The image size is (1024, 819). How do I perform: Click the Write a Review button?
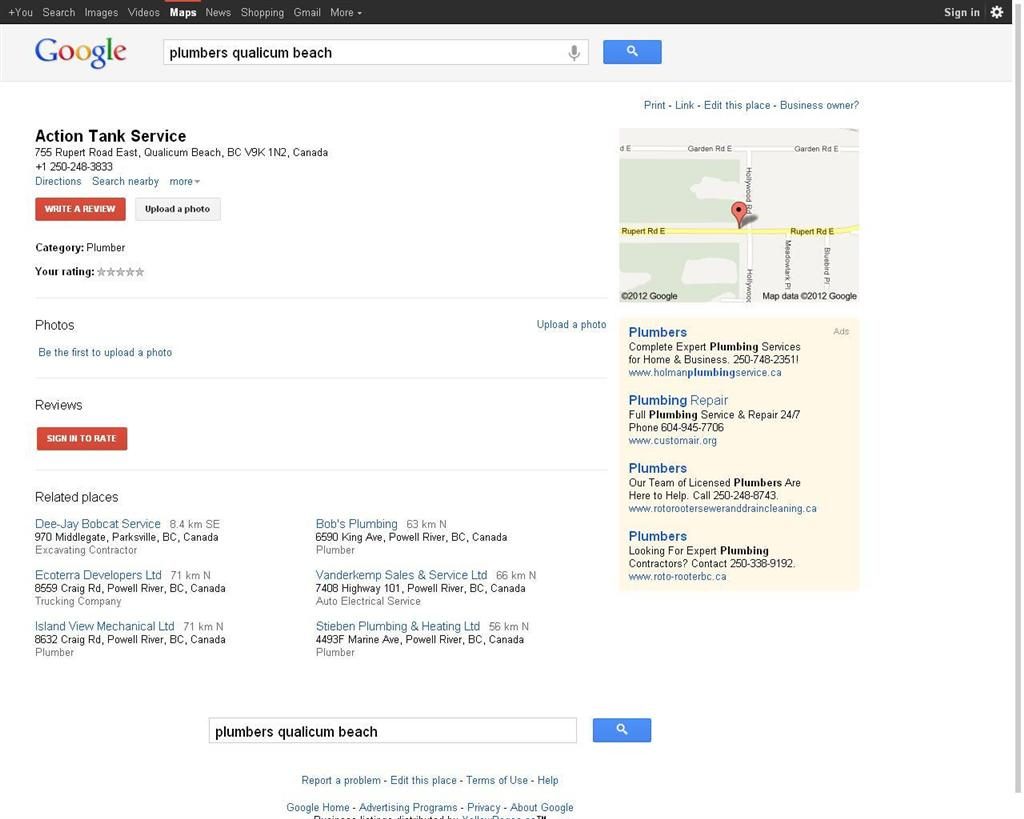pos(80,209)
